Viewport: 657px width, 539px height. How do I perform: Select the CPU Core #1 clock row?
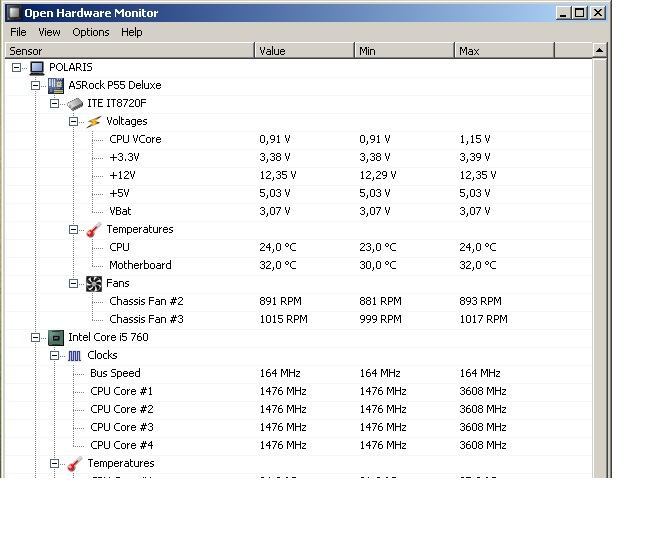click(299, 391)
